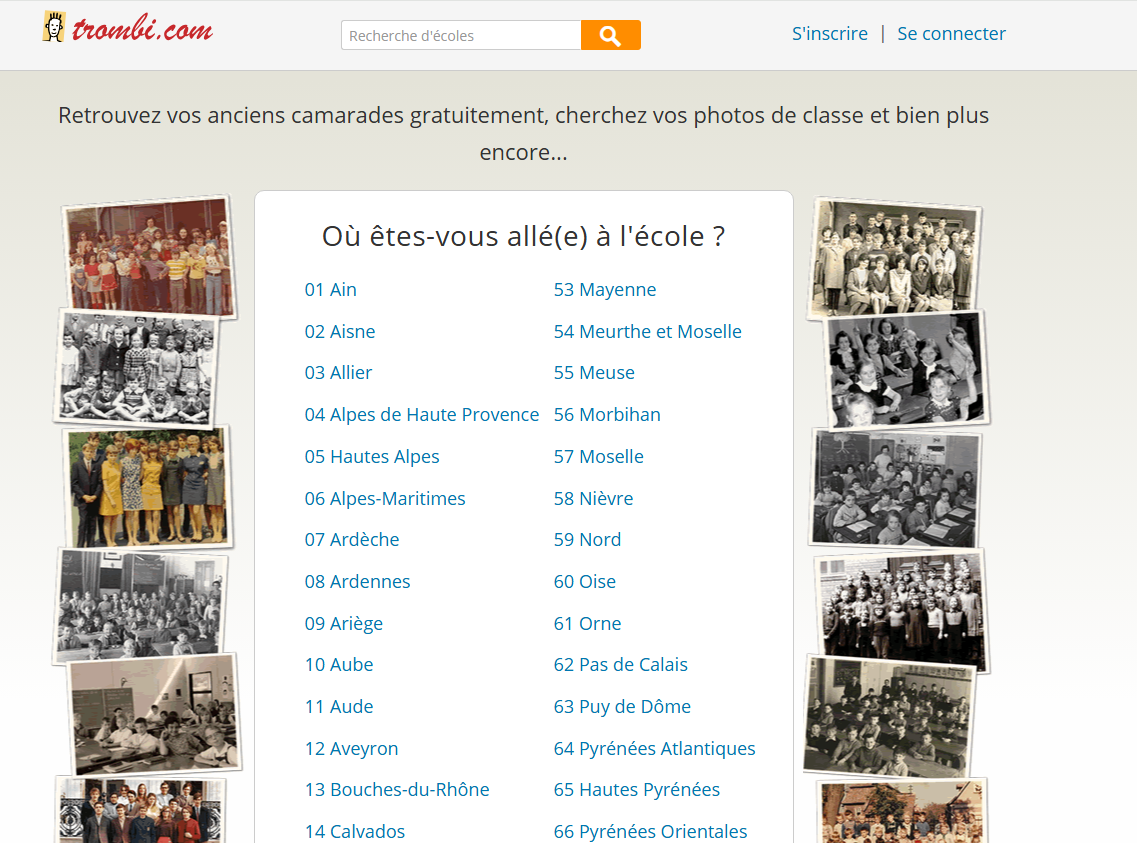1137x843 pixels.
Task: Open 63 Puy de Dôme
Action: tap(622, 707)
